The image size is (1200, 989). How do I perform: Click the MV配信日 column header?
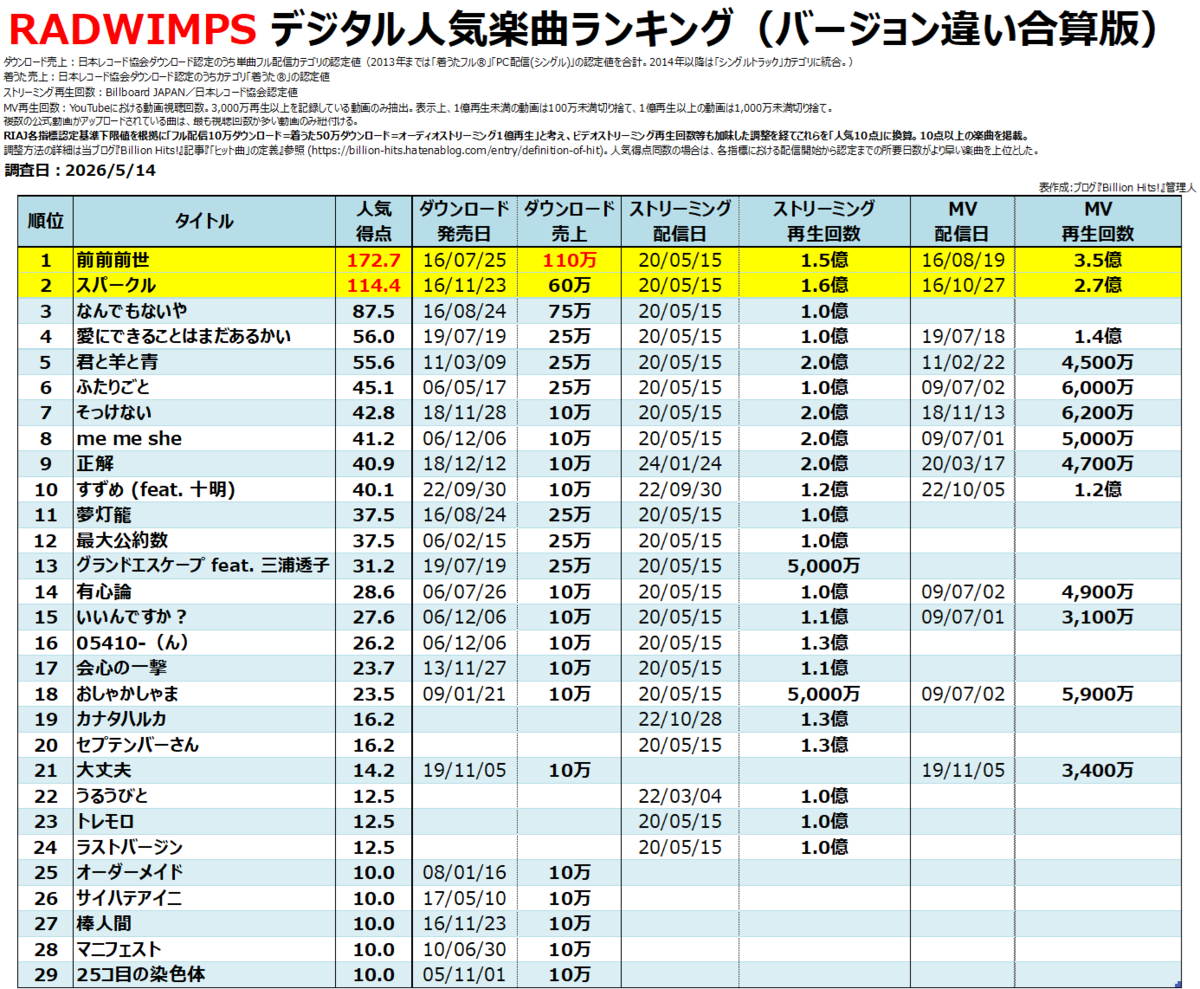pyautogui.click(x=962, y=221)
